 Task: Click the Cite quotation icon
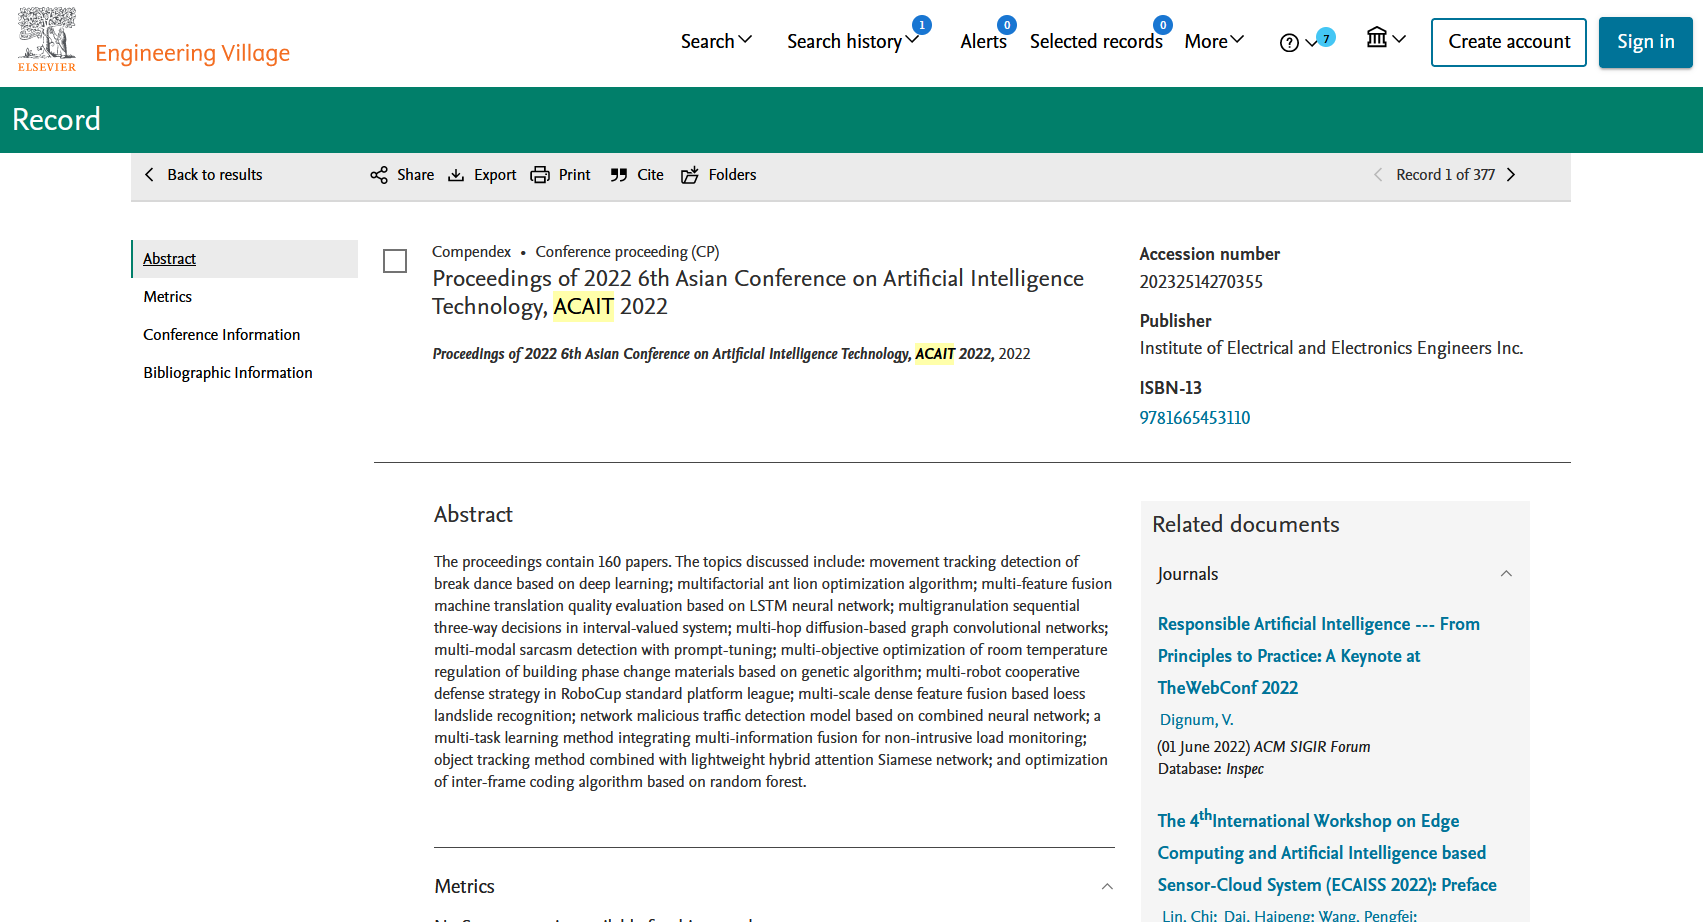pos(619,175)
